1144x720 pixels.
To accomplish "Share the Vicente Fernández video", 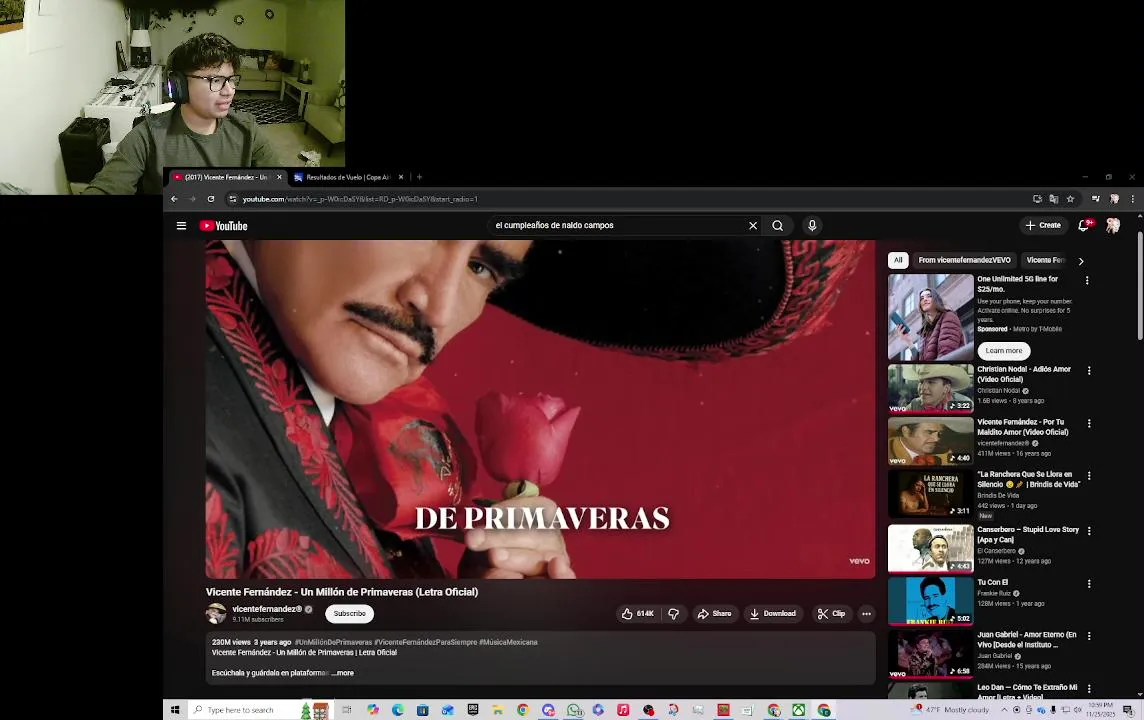I will tap(714, 613).
